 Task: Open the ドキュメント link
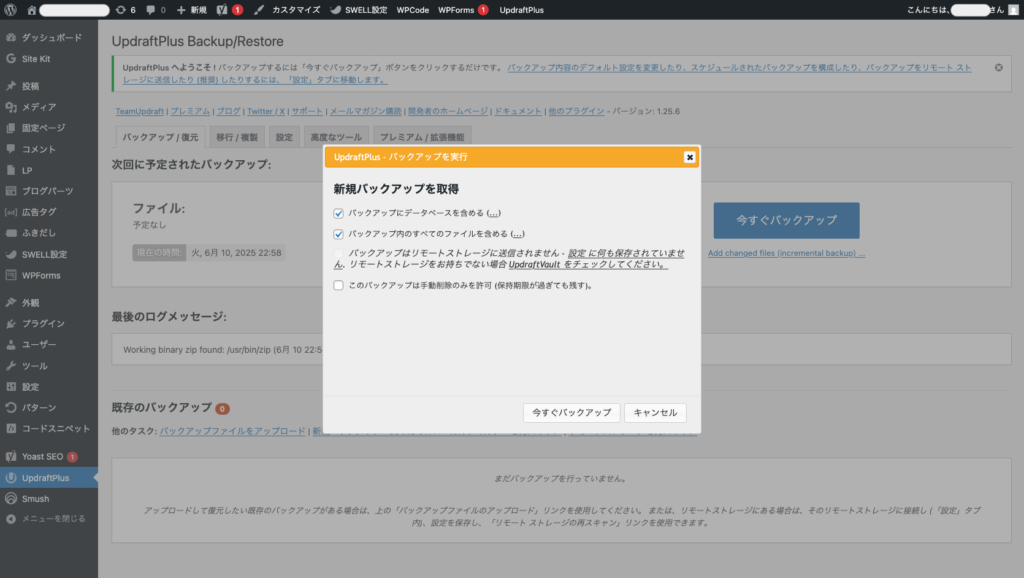pos(518,111)
